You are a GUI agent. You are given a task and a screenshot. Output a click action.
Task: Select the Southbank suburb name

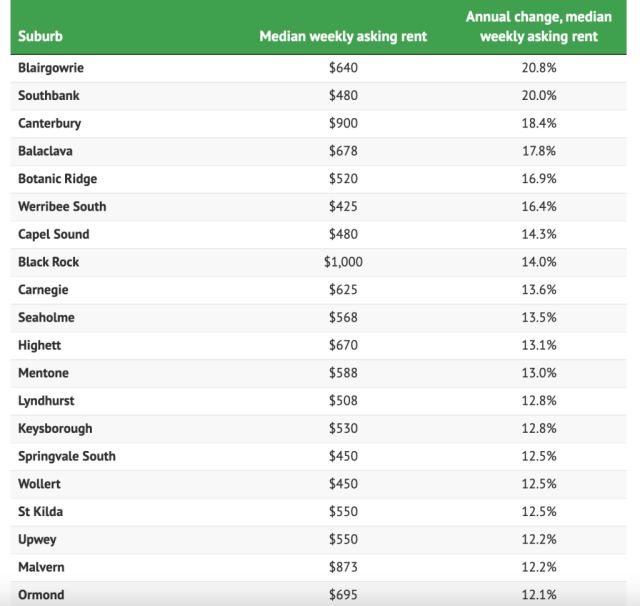pyautogui.click(x=48, y=96)
